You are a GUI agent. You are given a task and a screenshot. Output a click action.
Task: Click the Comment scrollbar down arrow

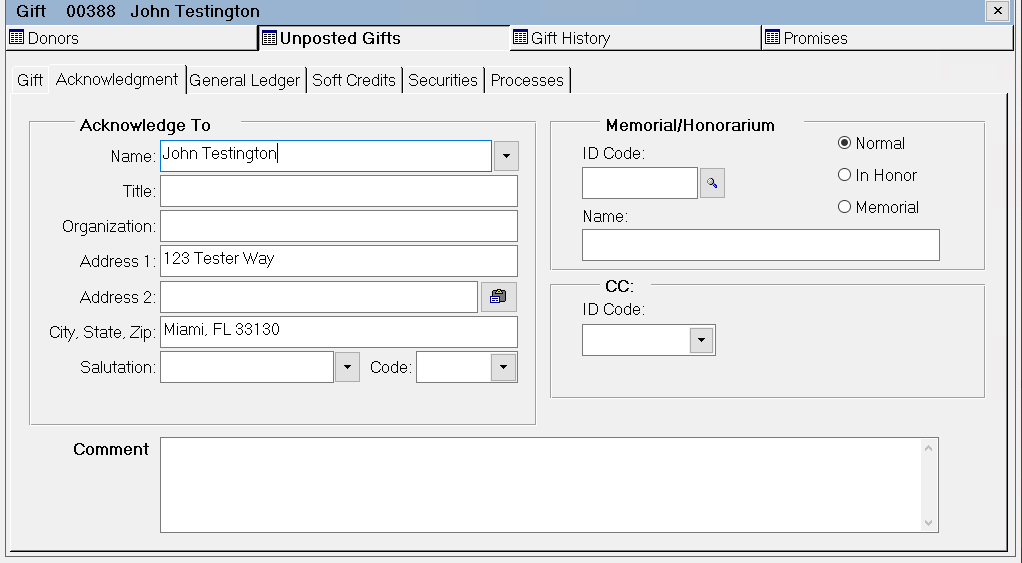coord(929,523)
